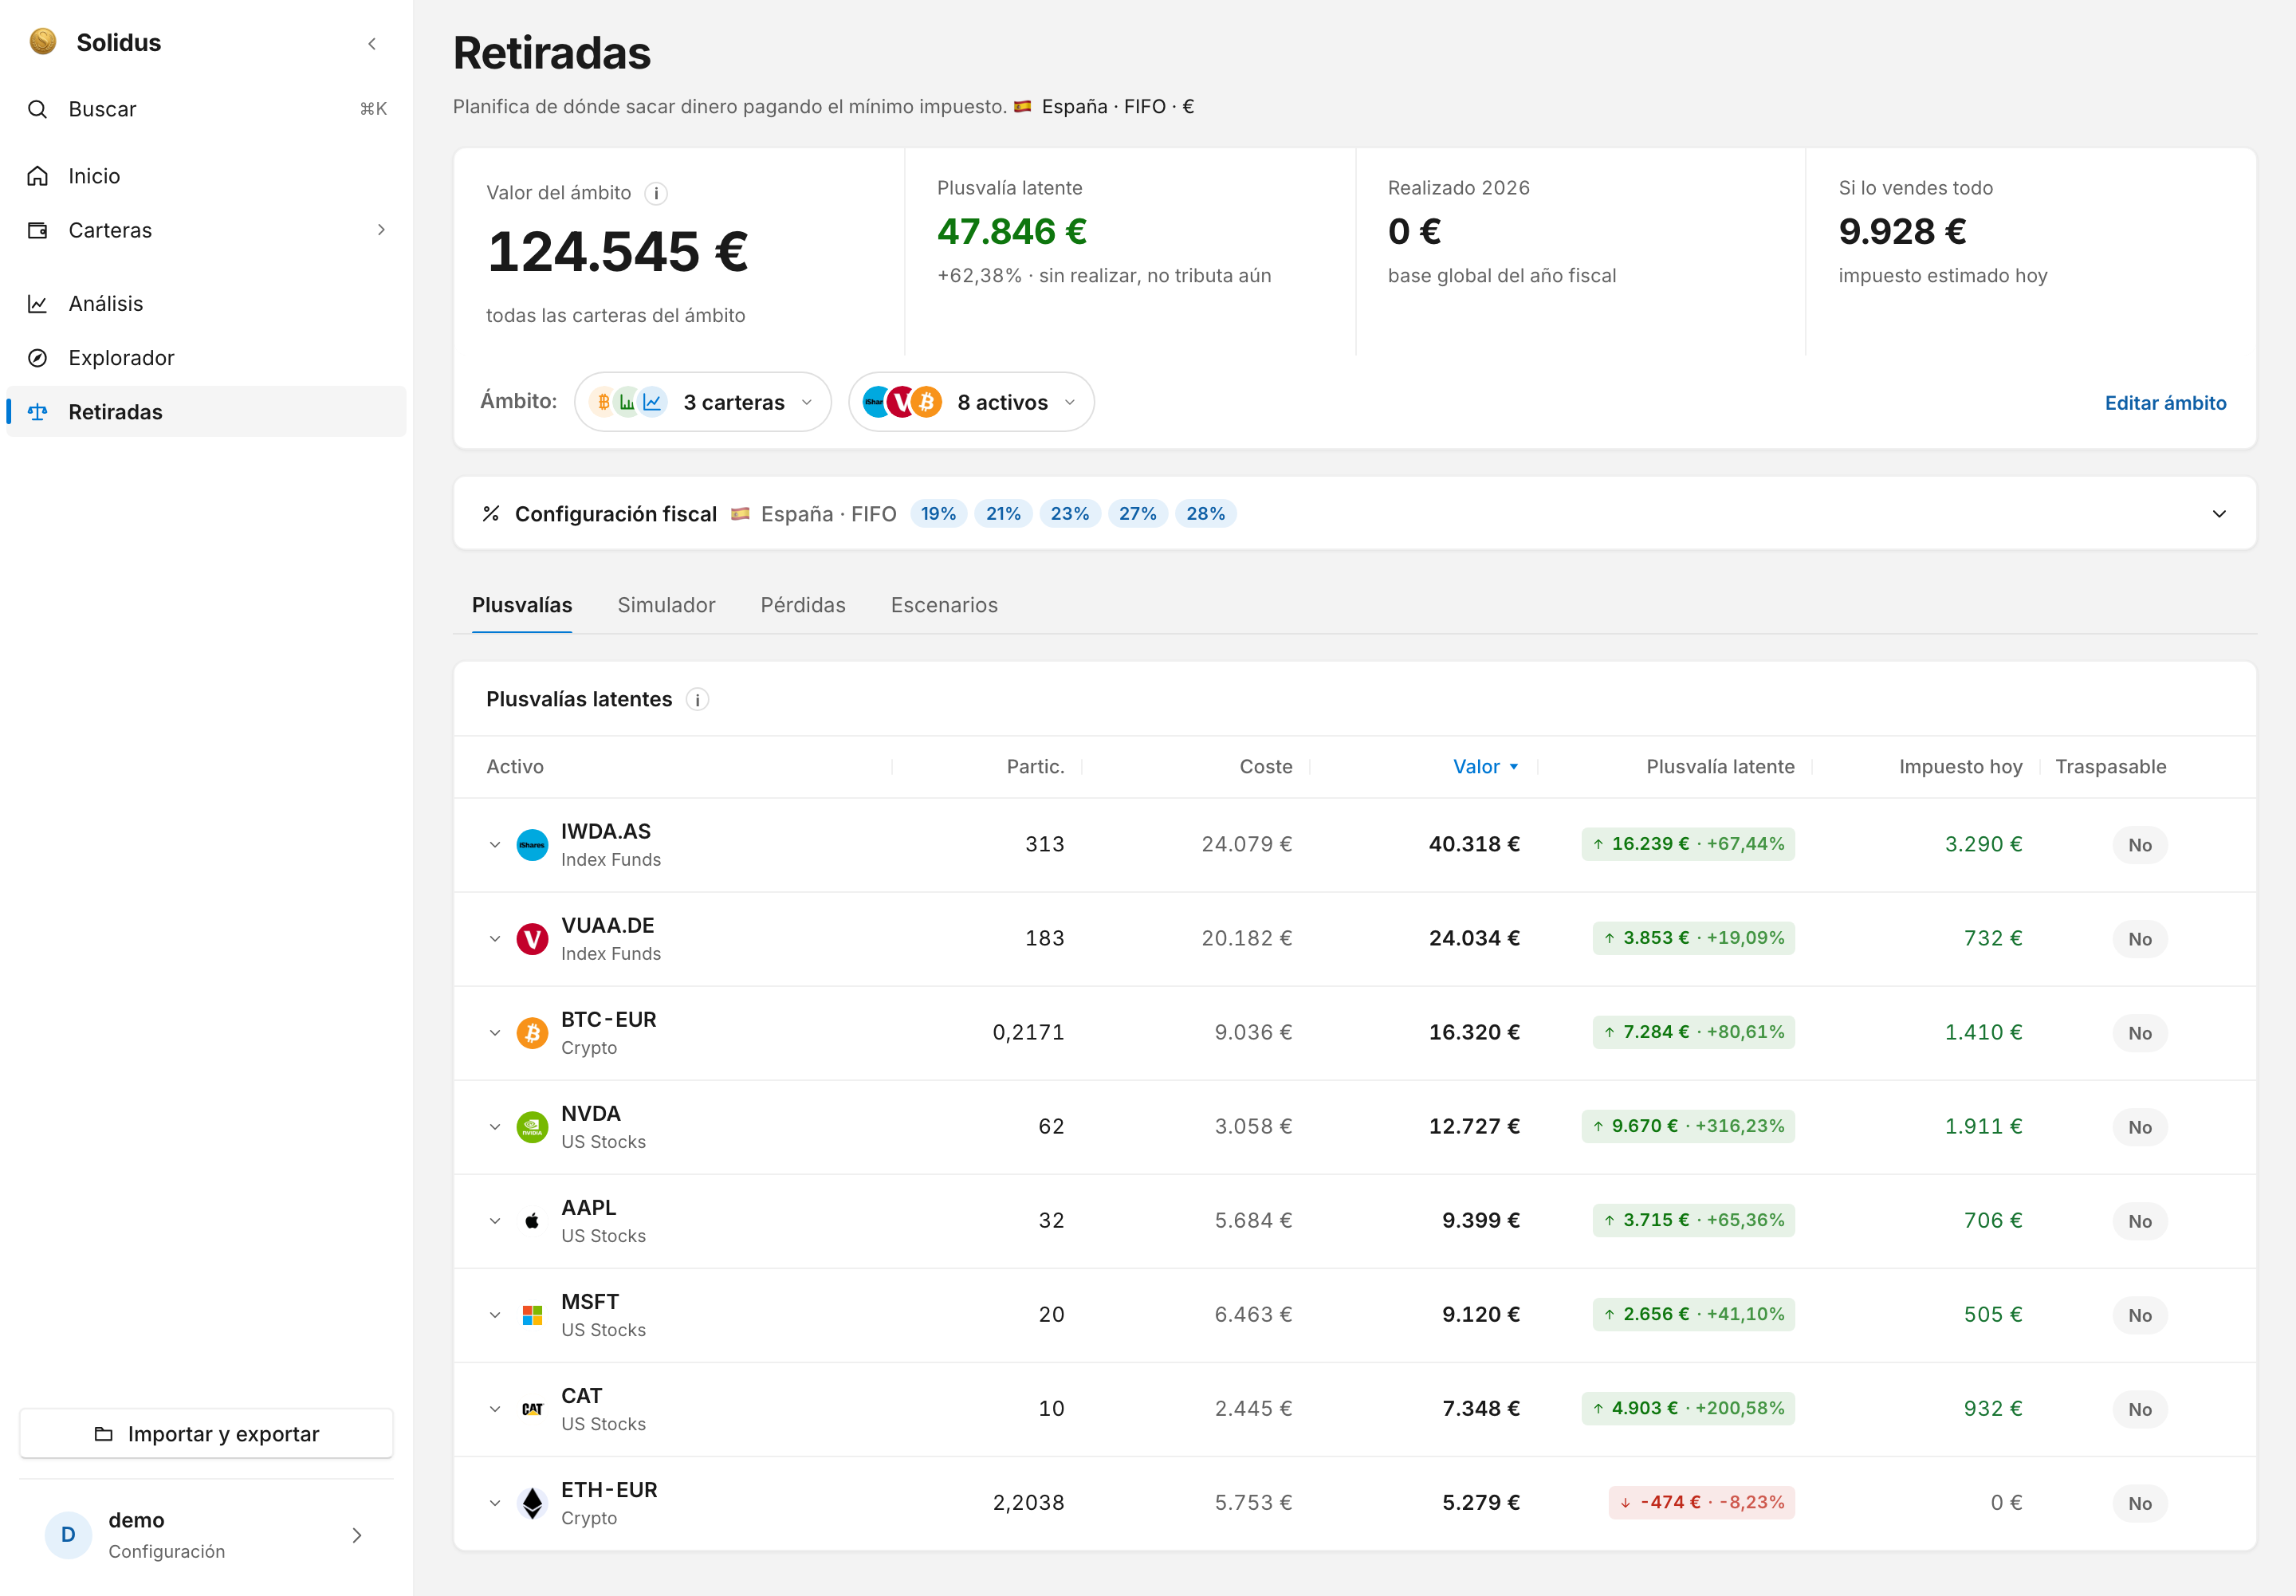Click the Editar ámbito link
The image size is (2296, 1596).
coord(2165,403)
